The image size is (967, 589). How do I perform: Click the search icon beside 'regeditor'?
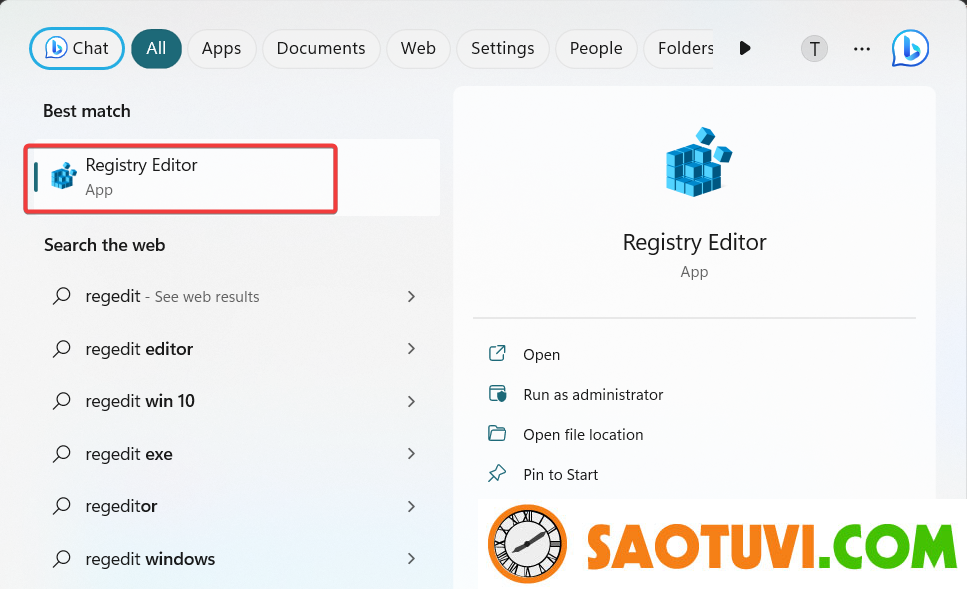click(x=62, y=506)
